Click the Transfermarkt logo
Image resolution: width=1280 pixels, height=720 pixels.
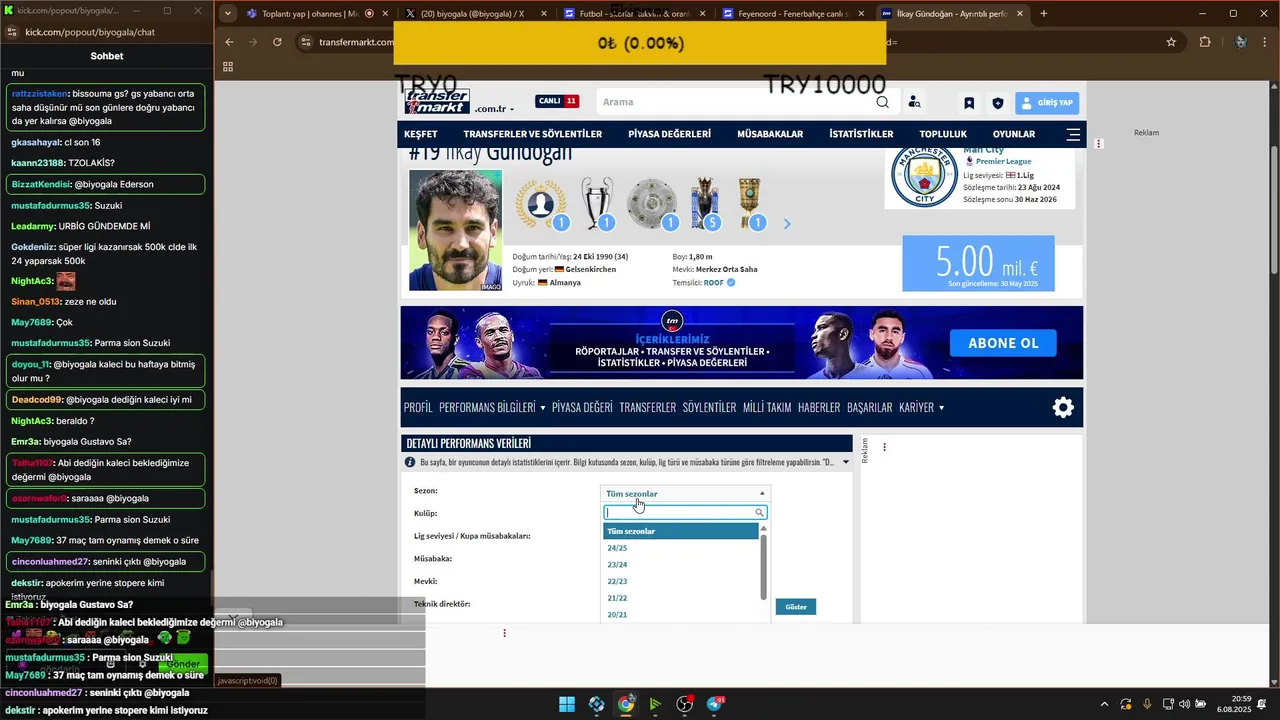tap(437, 101)
